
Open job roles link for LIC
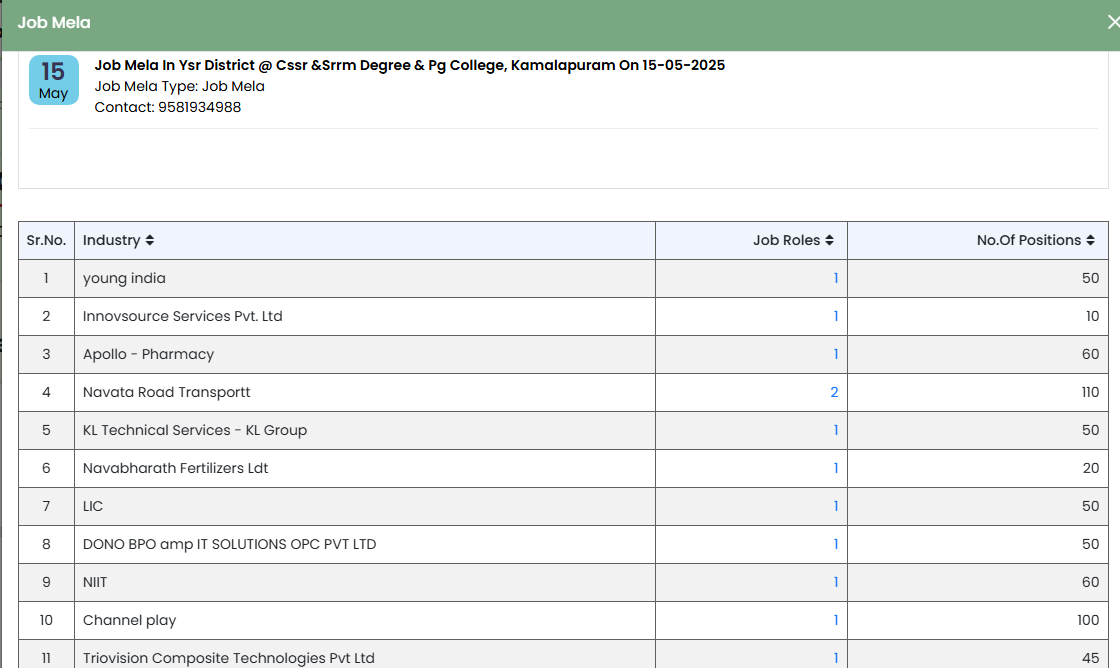(836, 506)
